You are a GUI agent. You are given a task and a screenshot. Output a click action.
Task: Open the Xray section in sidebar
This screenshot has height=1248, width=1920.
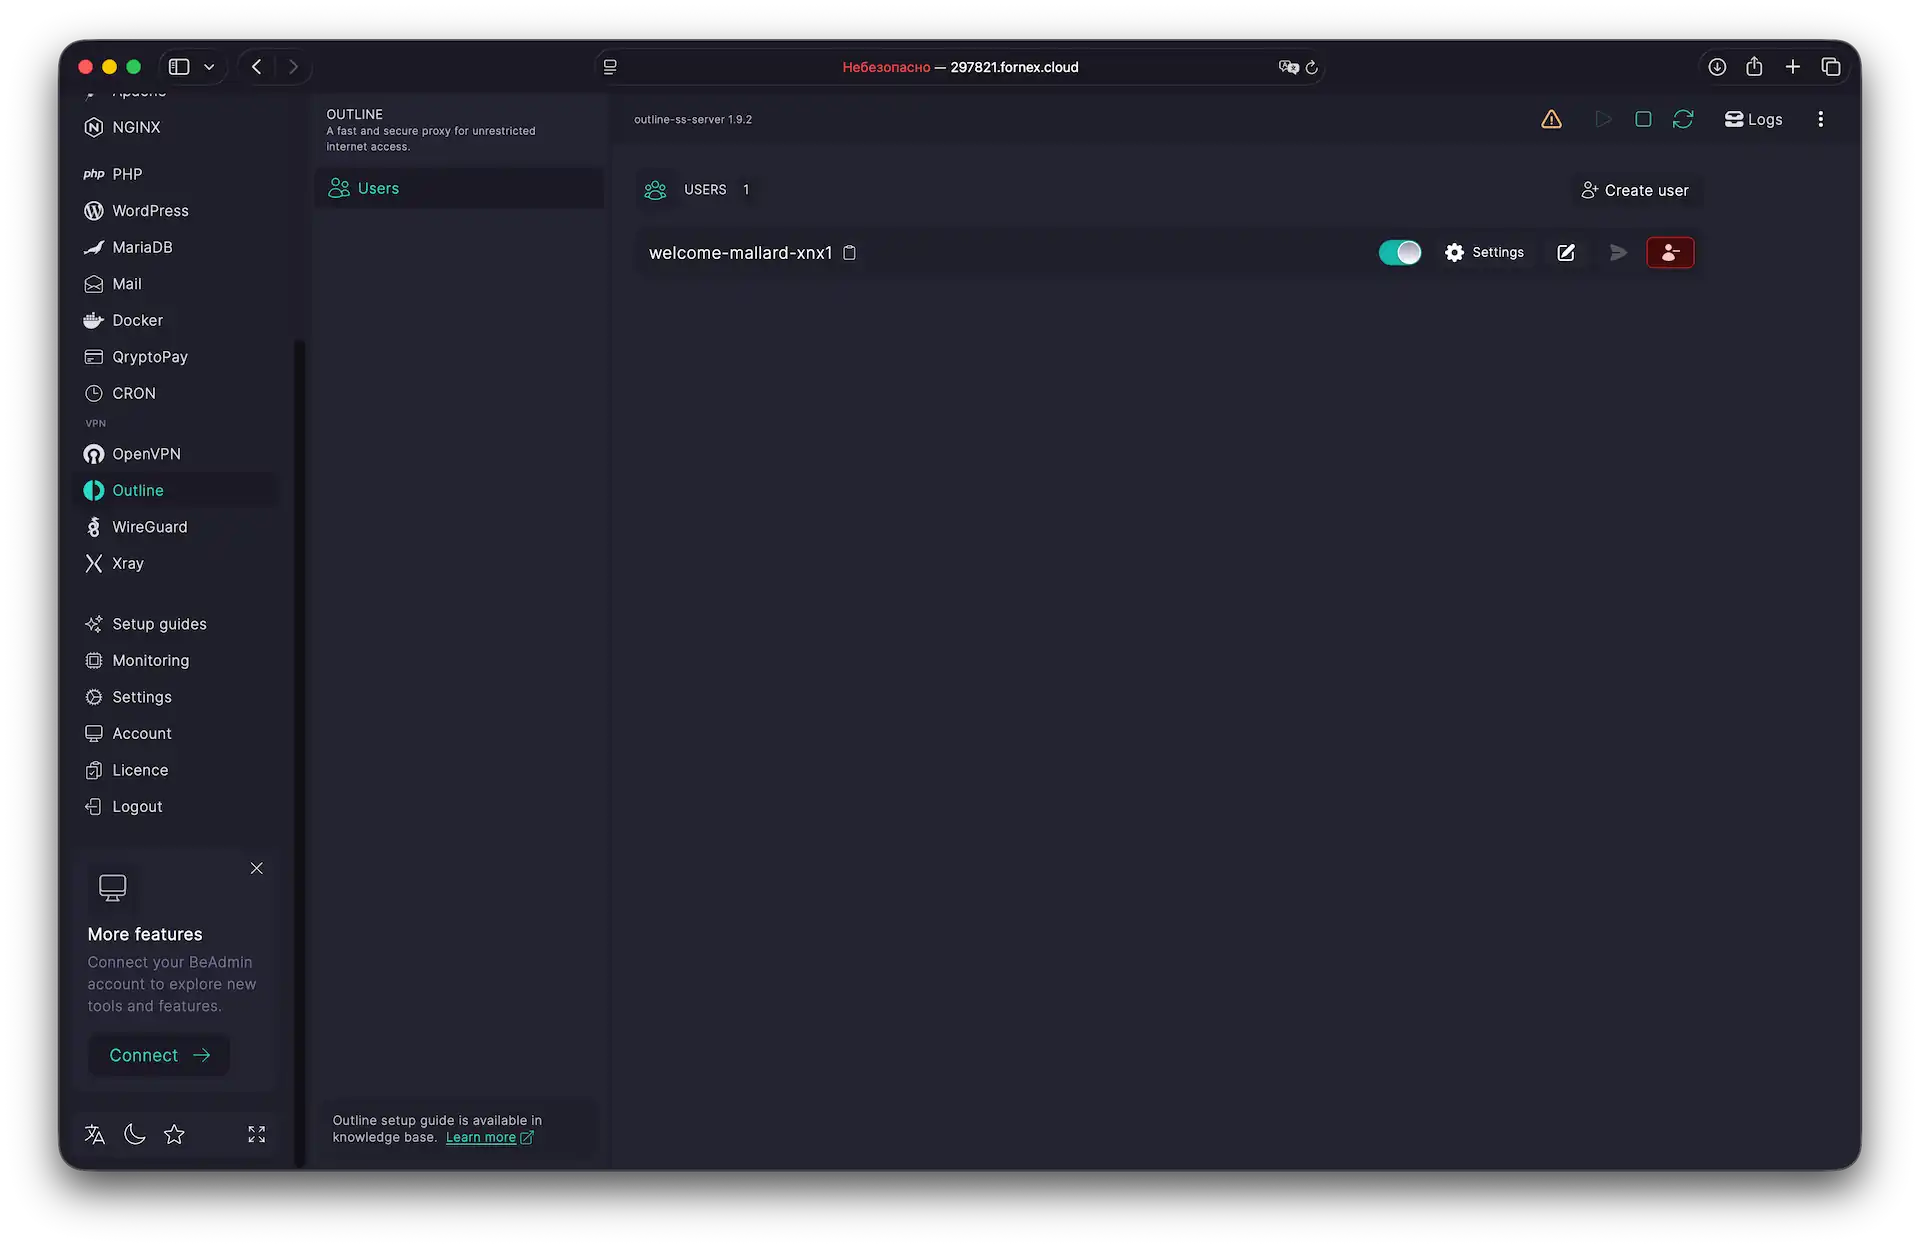click(125, 563)
